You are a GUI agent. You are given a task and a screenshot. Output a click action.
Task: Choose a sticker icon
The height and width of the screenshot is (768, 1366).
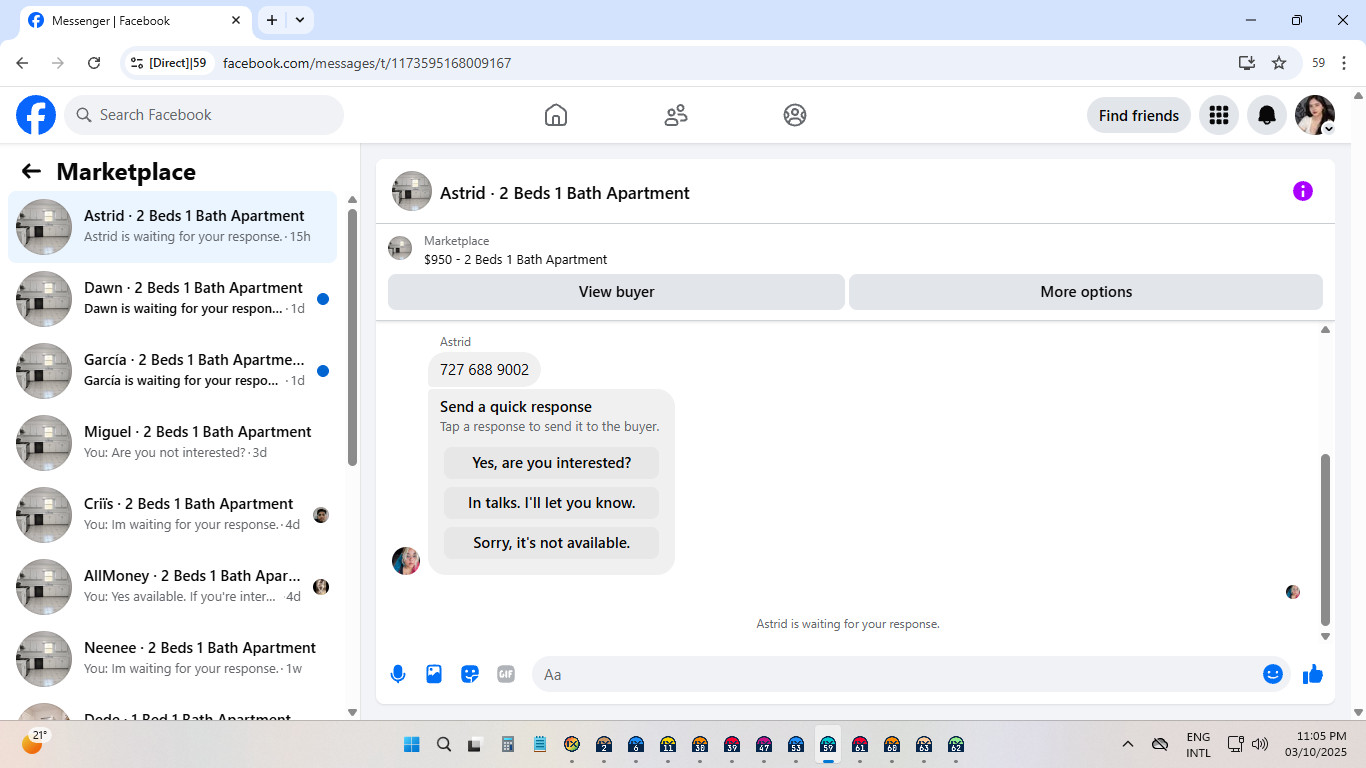coord(470,674)
